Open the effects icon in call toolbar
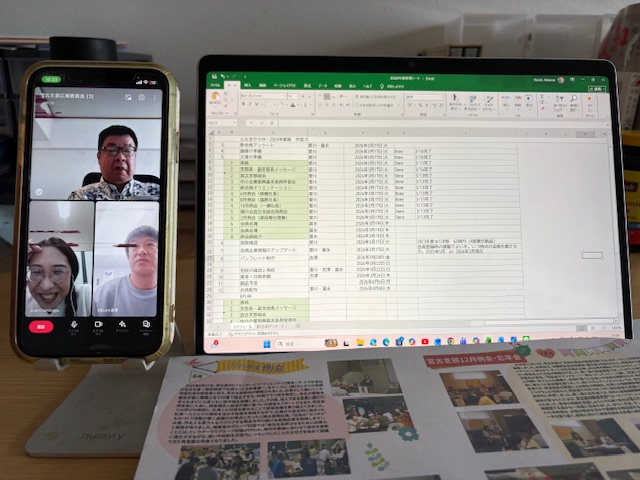Screen dimensions: 640x480 pos(122,325)
